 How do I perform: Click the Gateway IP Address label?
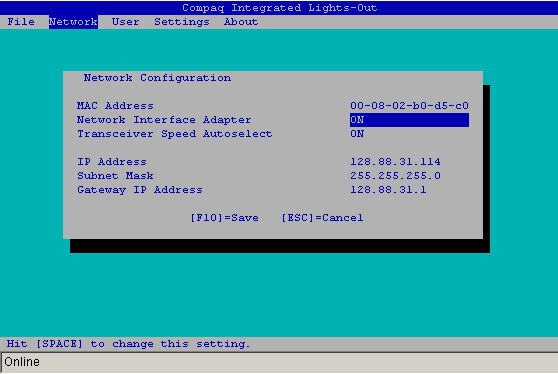point(140,190)
